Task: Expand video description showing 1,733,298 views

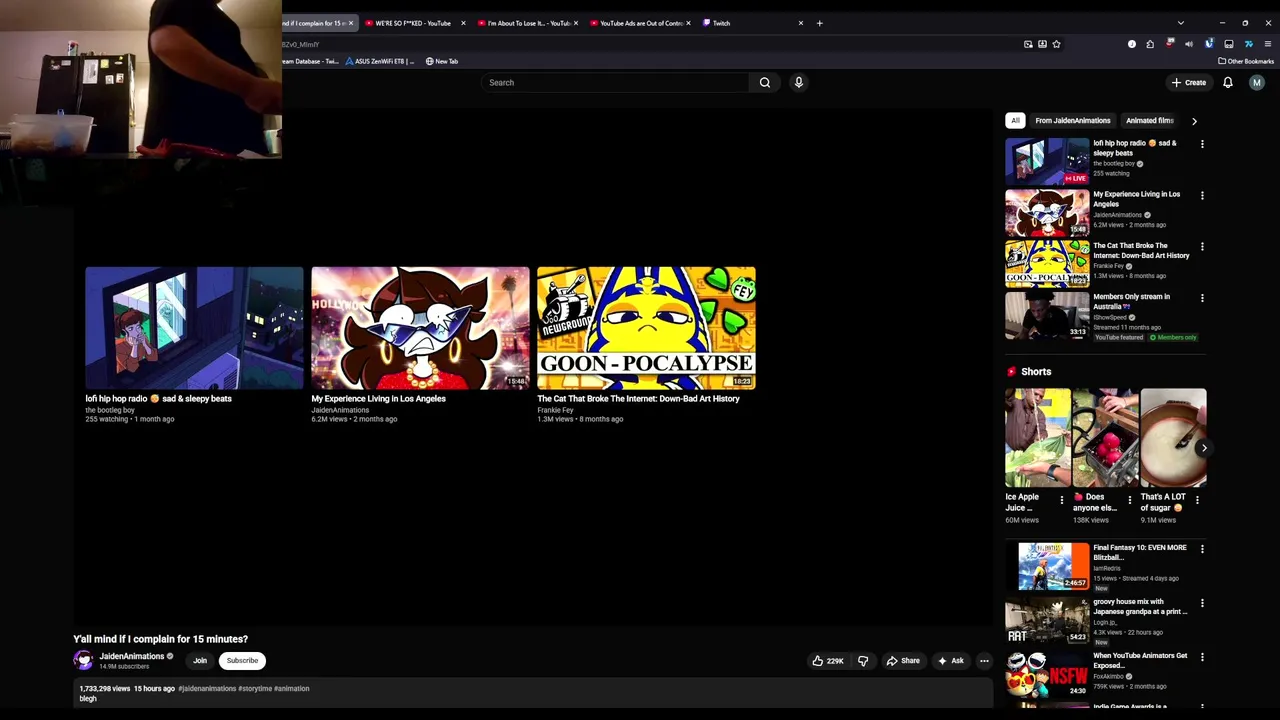Action: 535,693
